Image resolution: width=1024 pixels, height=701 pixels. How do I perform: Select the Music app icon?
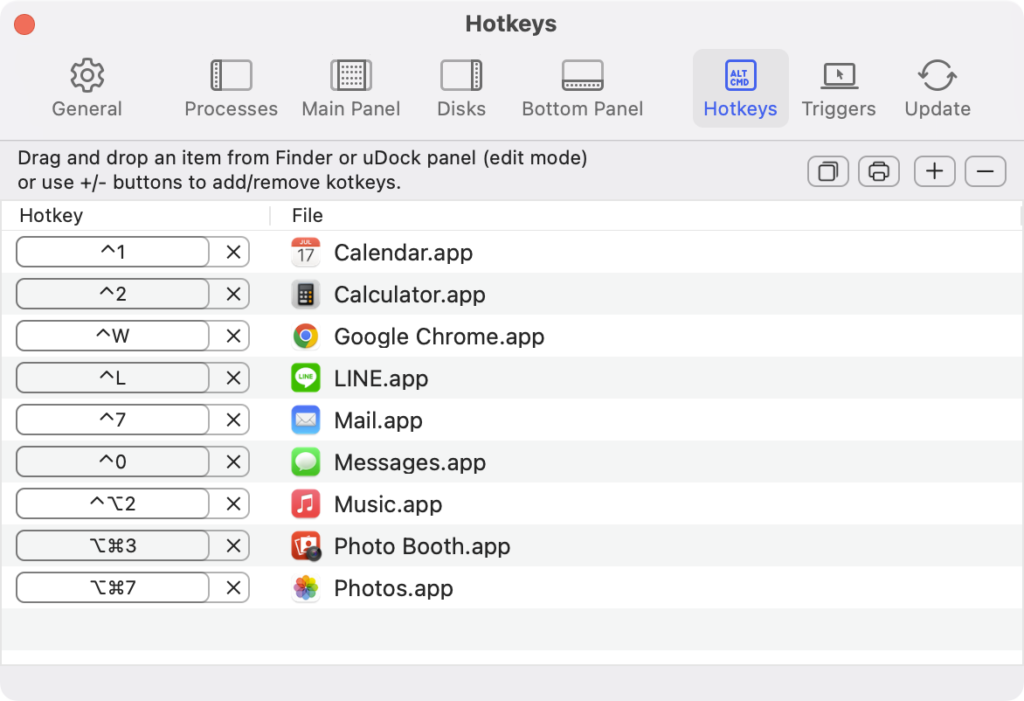click(x=305, y=504)
